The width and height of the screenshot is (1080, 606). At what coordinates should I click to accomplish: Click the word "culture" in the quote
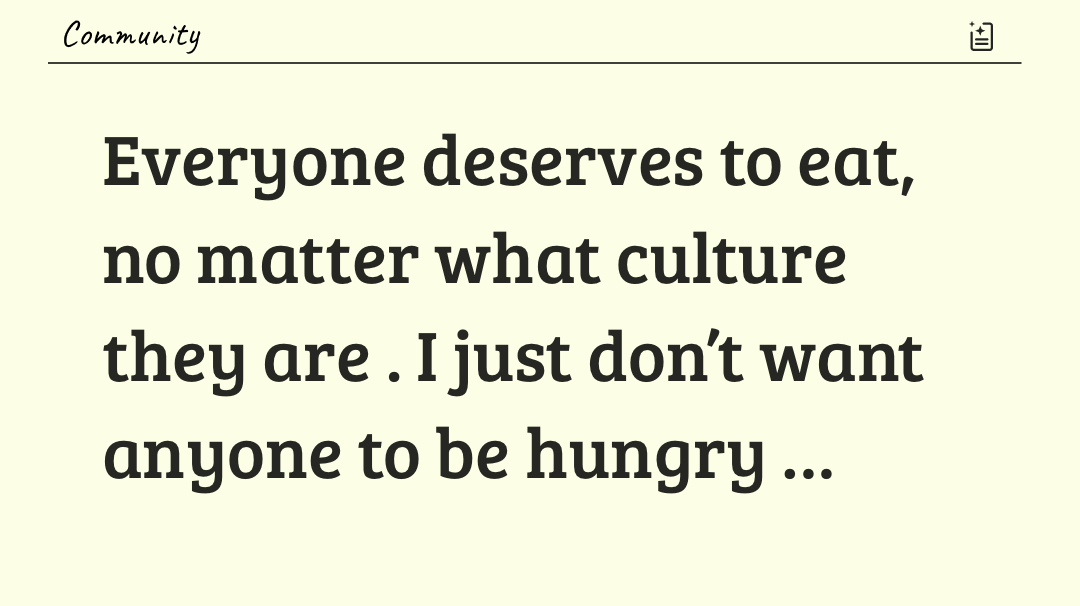(x=731, y=260)
